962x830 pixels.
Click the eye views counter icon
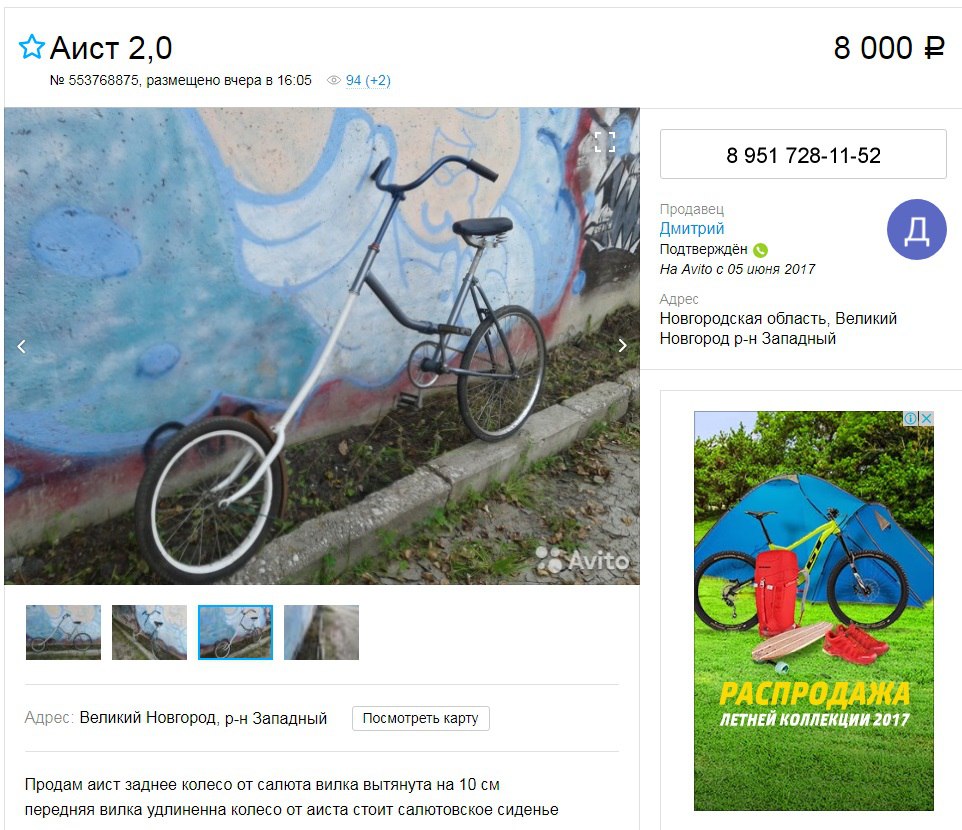[334, 80]
